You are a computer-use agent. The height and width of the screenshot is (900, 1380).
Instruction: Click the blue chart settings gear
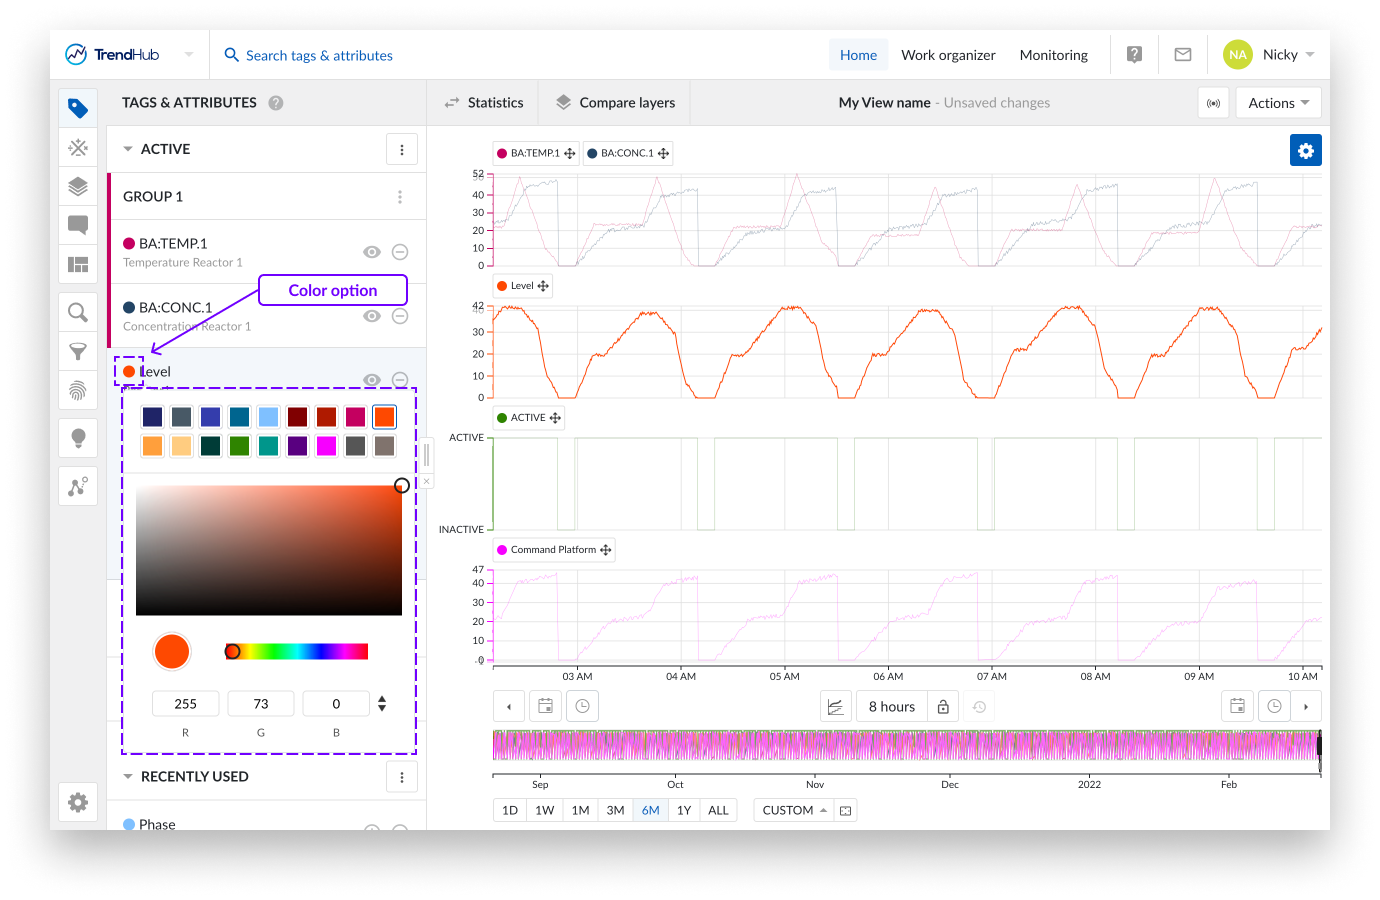point(1305,151)
